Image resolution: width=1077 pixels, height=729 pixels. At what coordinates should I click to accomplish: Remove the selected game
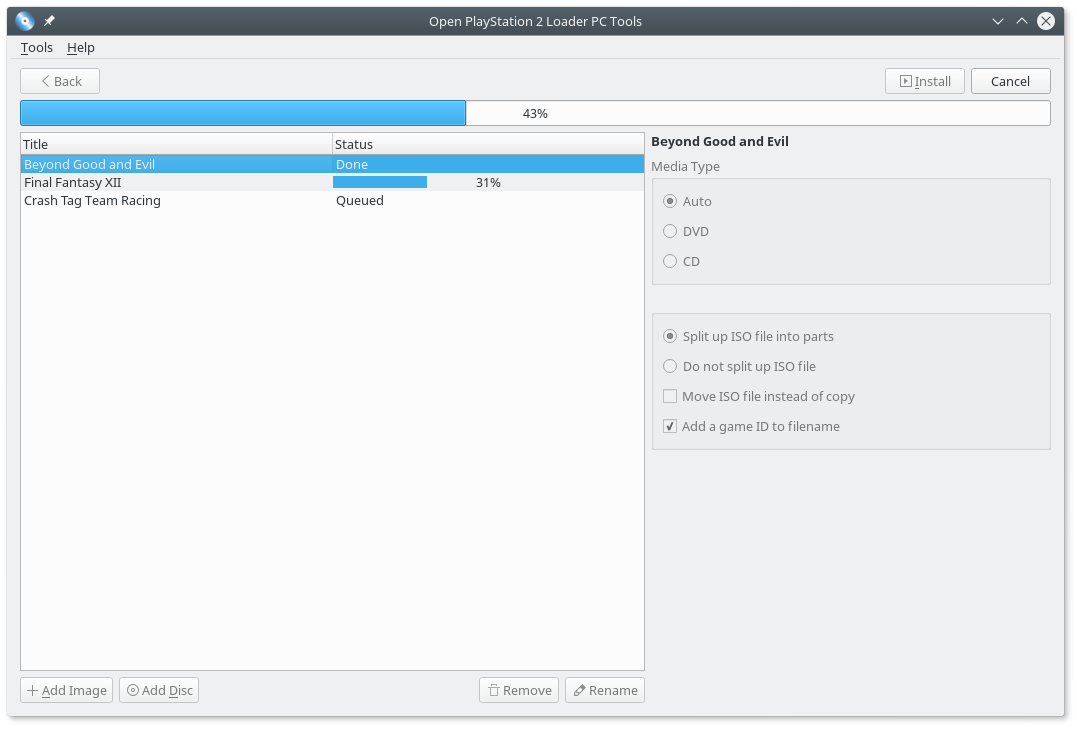[x=519, y=690]
